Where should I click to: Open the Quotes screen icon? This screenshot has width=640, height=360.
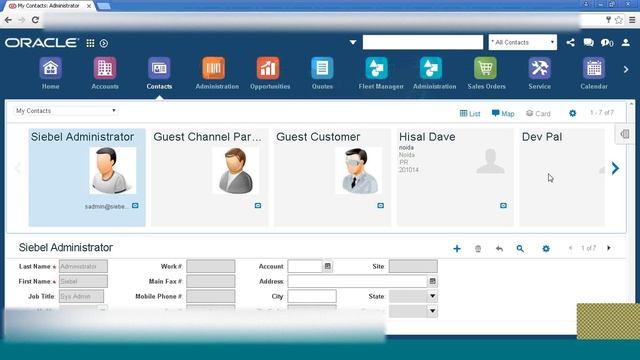point(322,68)
